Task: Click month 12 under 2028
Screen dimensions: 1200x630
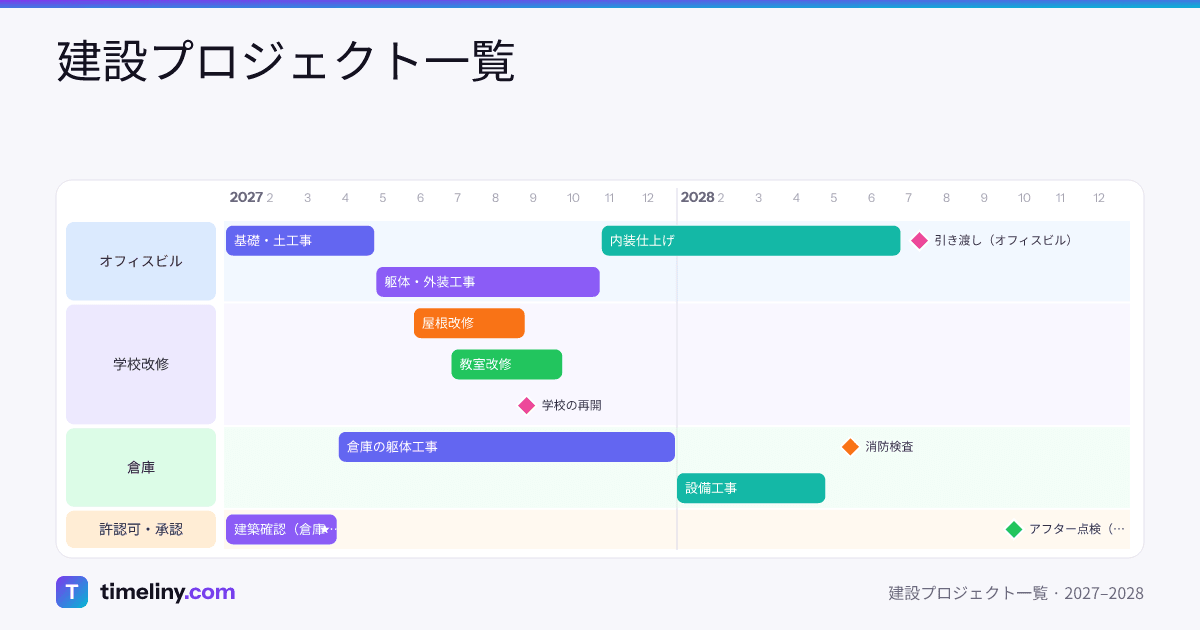Action: pyautogui.click(x=1099, y=198)
